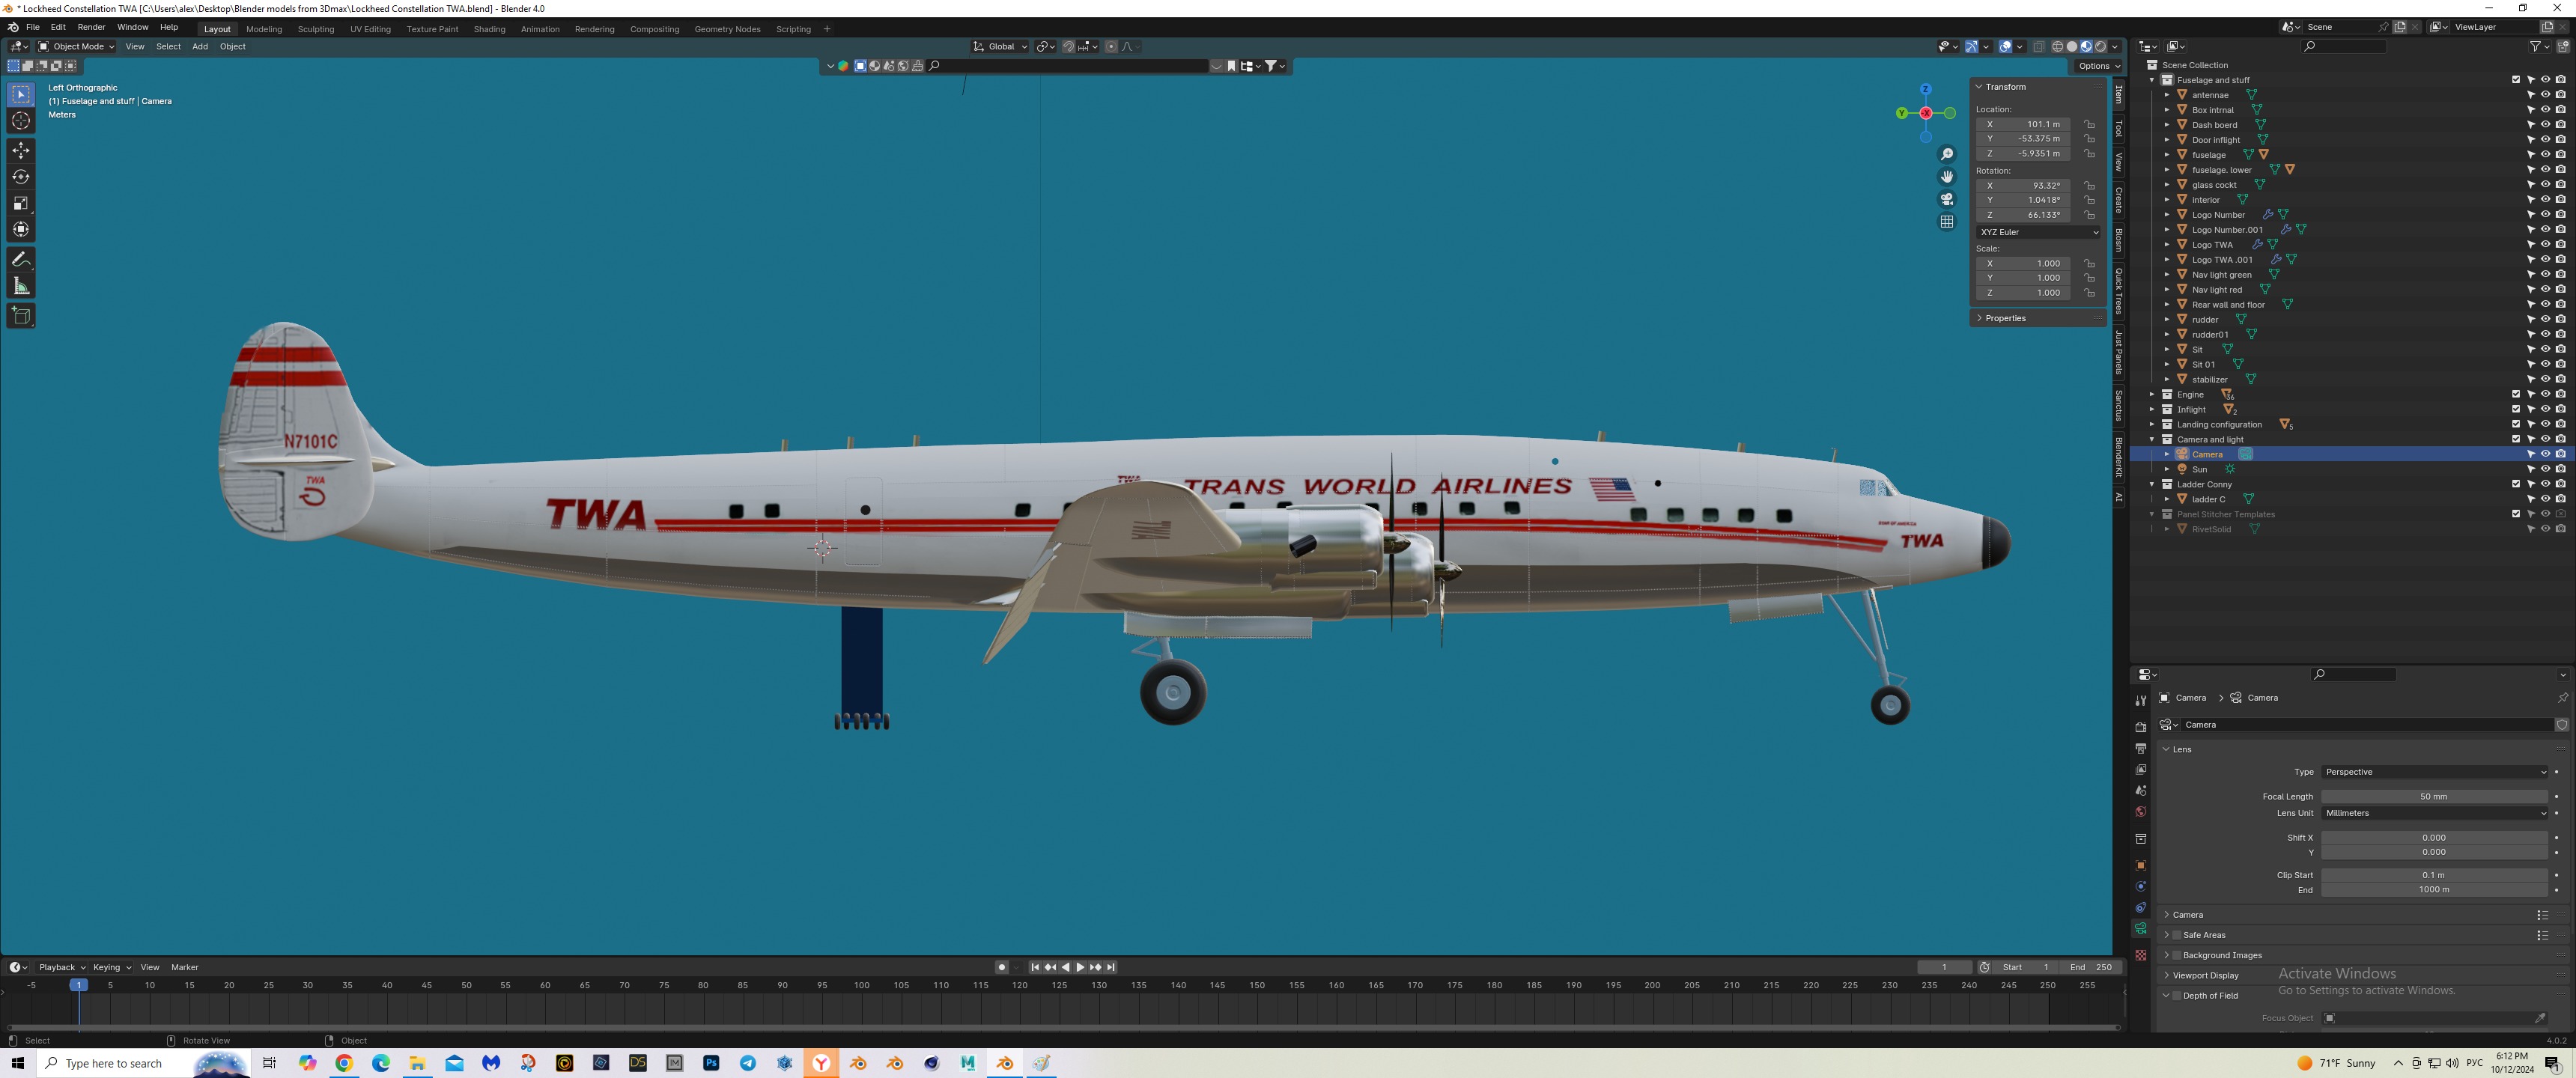
Task: Expand the Landing configuration collection
Action: 2152,424
